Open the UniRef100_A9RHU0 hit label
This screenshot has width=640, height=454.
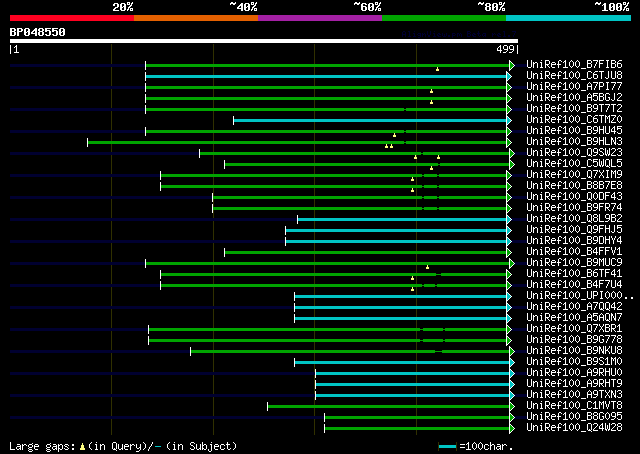click(574, 372)
